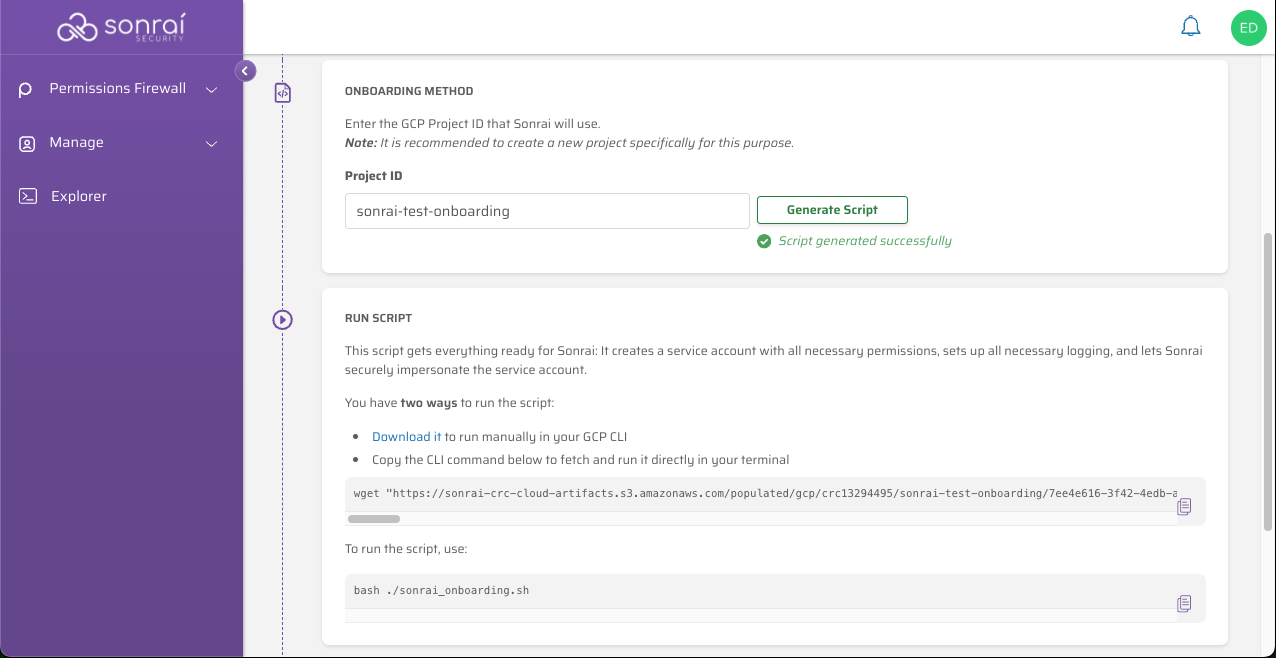This screenshot has height=658, width=1276.
Task: Click the page's vertical scrollbar thumb
Action: (1268, 380)
